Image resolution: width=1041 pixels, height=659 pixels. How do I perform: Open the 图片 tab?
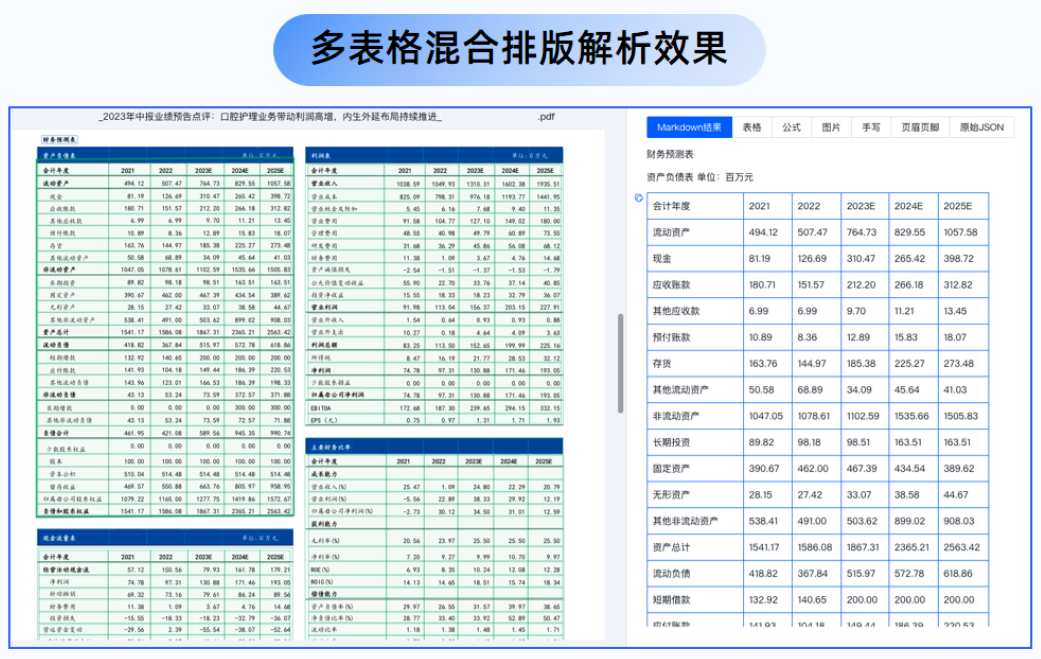click(x=831, y=127)
